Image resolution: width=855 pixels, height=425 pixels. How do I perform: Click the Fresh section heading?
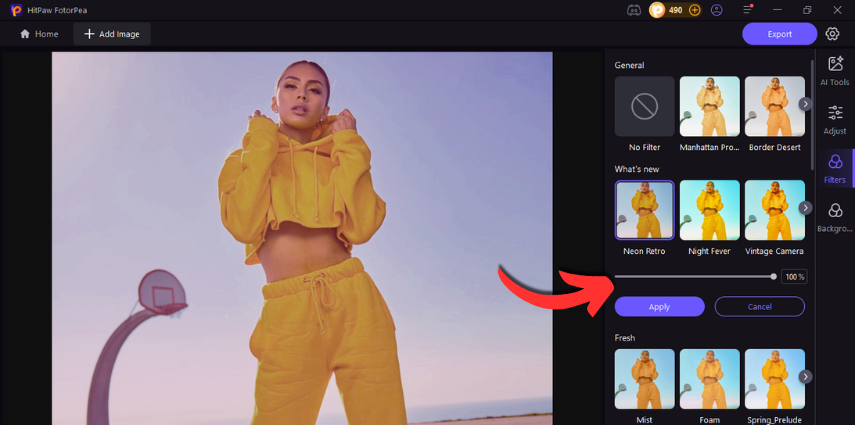coord(625,338)
